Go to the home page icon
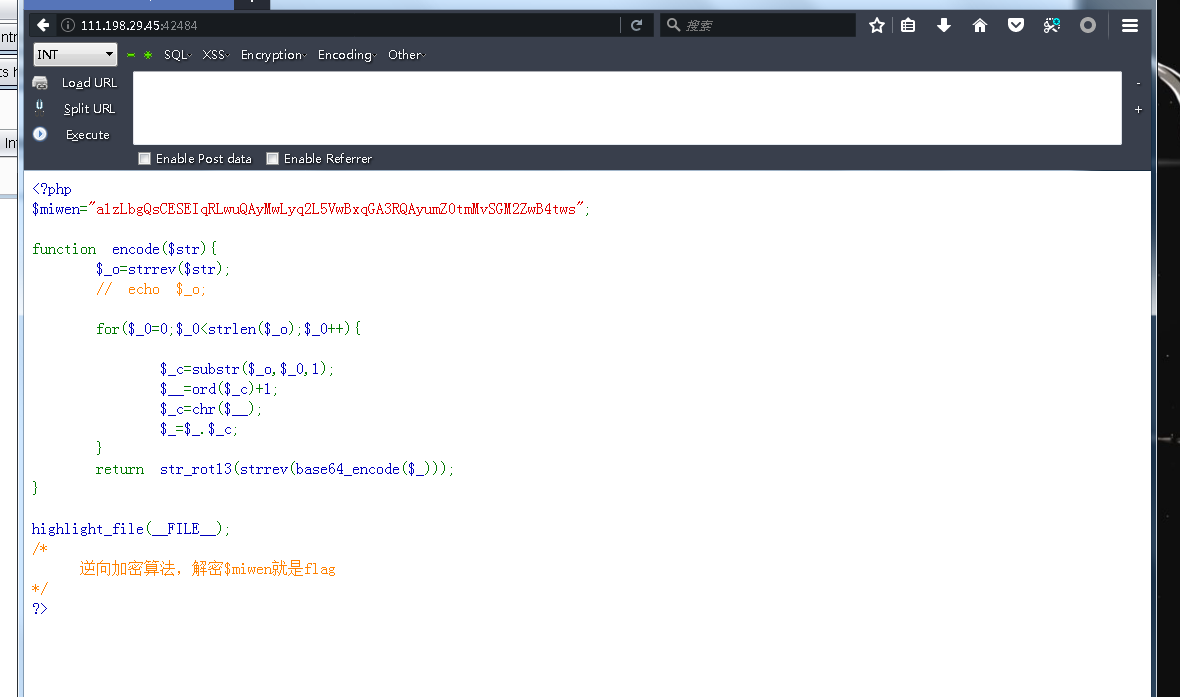The width and height of the screenshot is (1180, 697). [980, 26]
